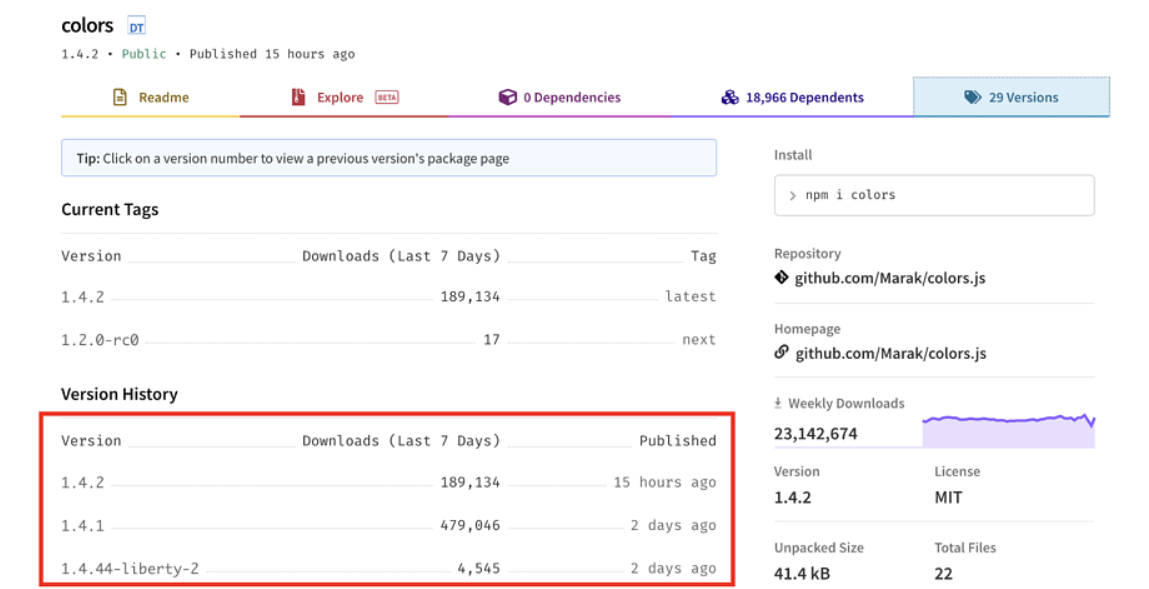The image size is (1149, 589).
Task: Click the Versions tags icon
Action: [972, 97]
